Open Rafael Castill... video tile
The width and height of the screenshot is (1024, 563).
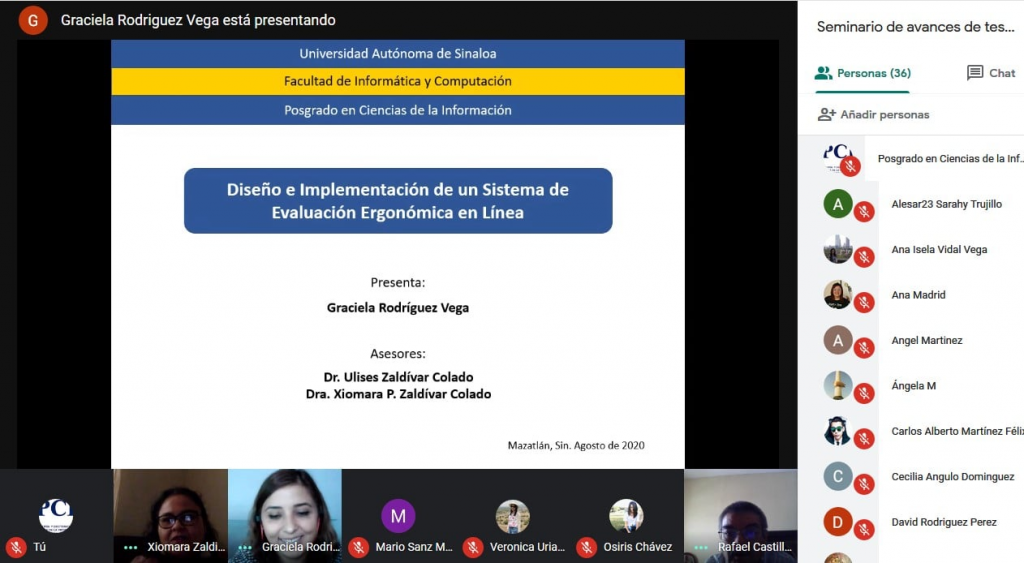coord(741,516)
